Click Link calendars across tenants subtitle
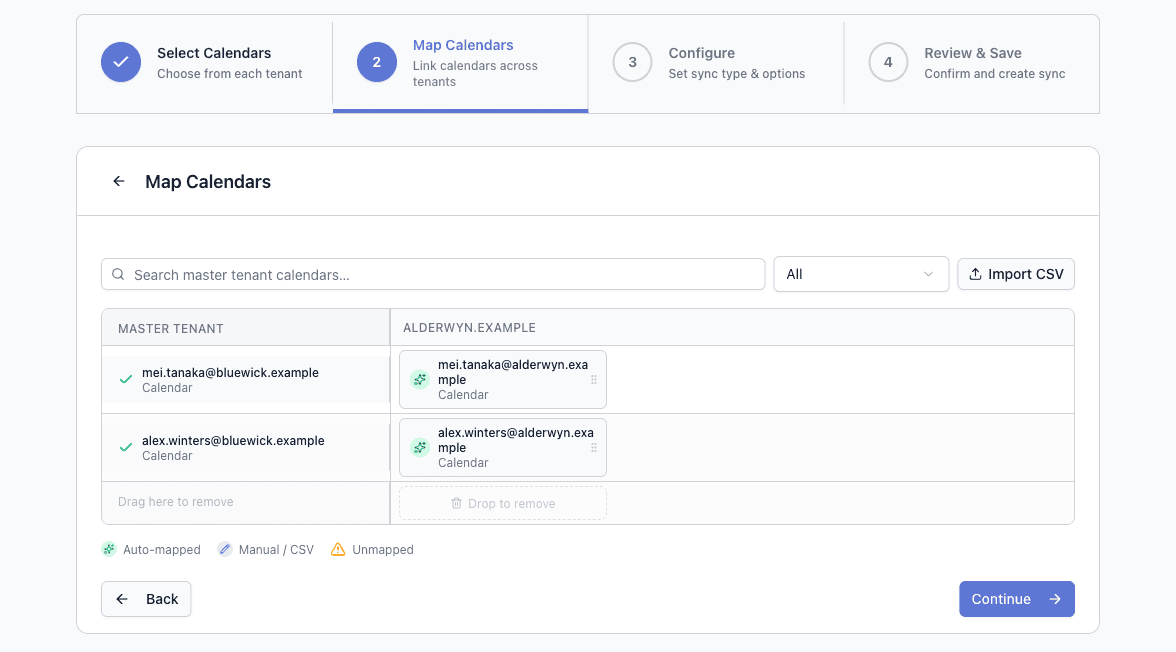Screen dimensions: 1176x652 tap(475, 74)
